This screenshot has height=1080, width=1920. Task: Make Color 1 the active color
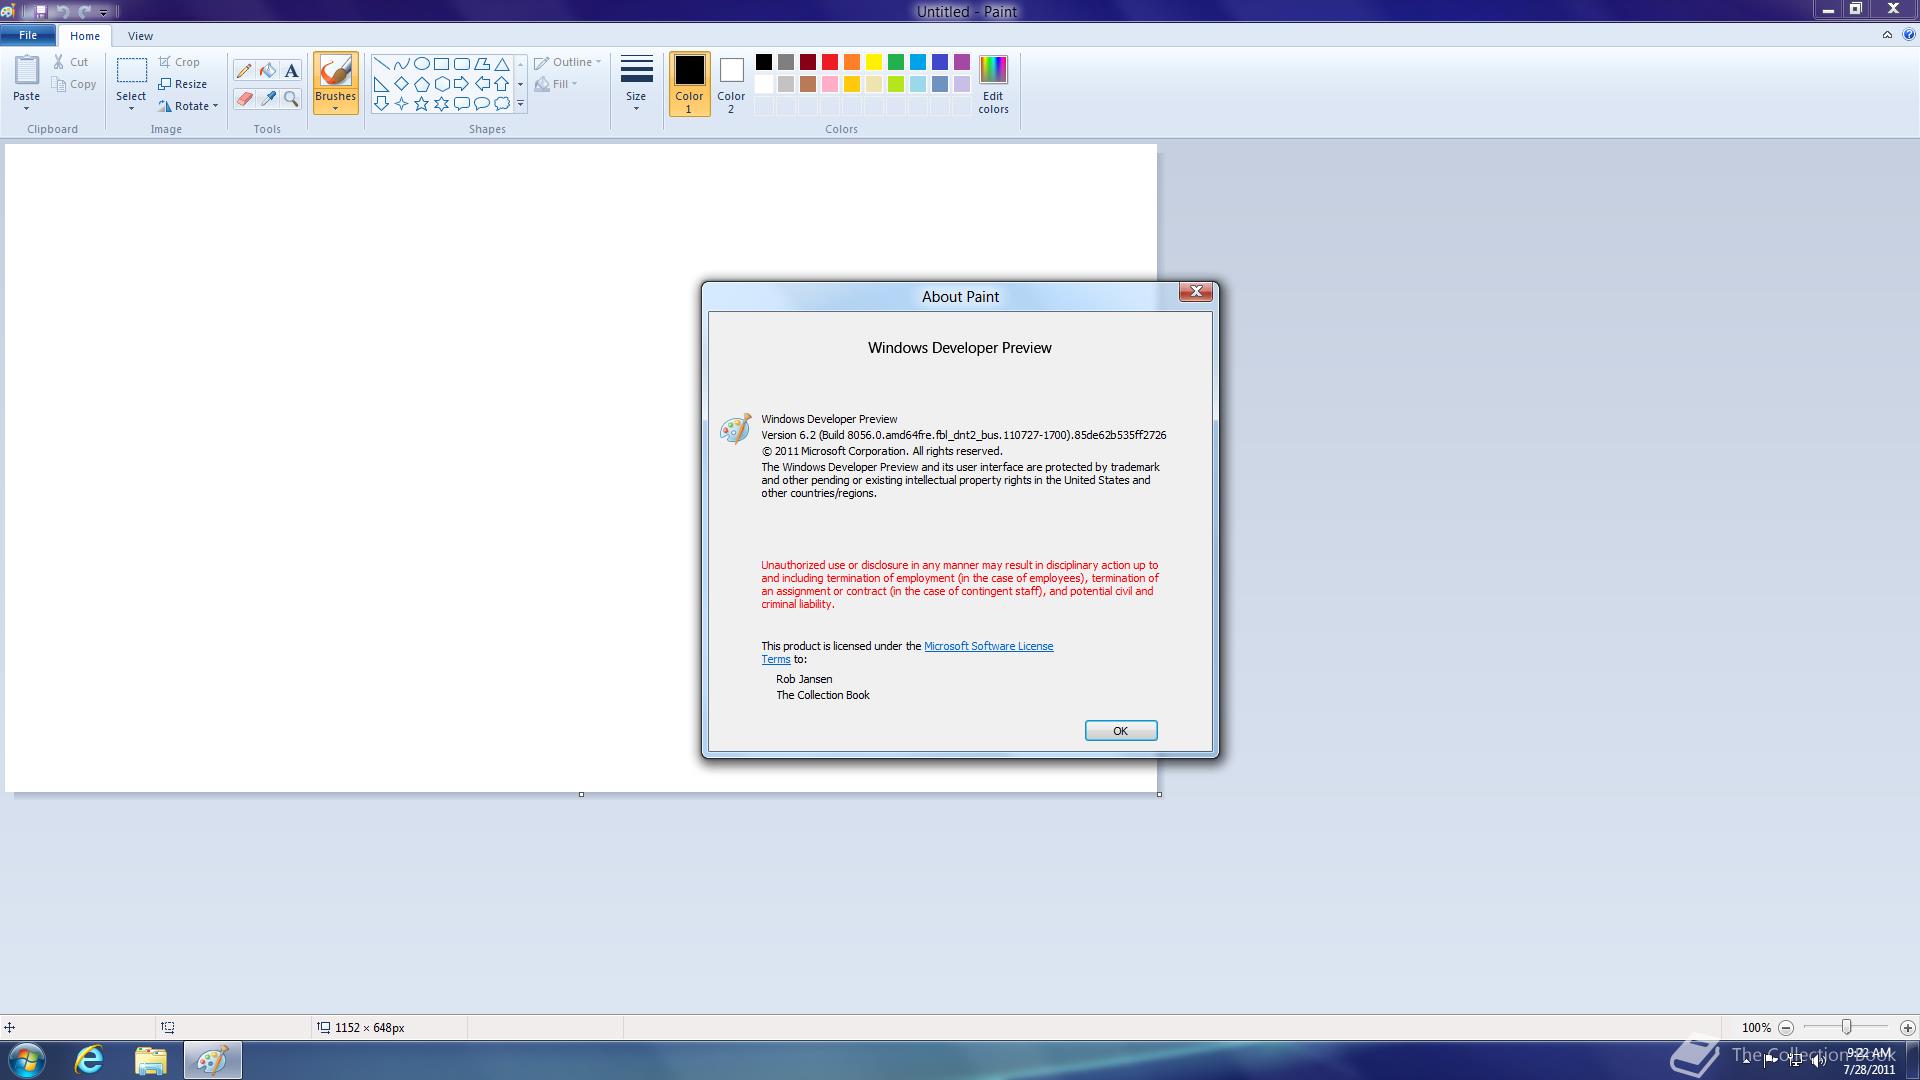tap(688, 84)
